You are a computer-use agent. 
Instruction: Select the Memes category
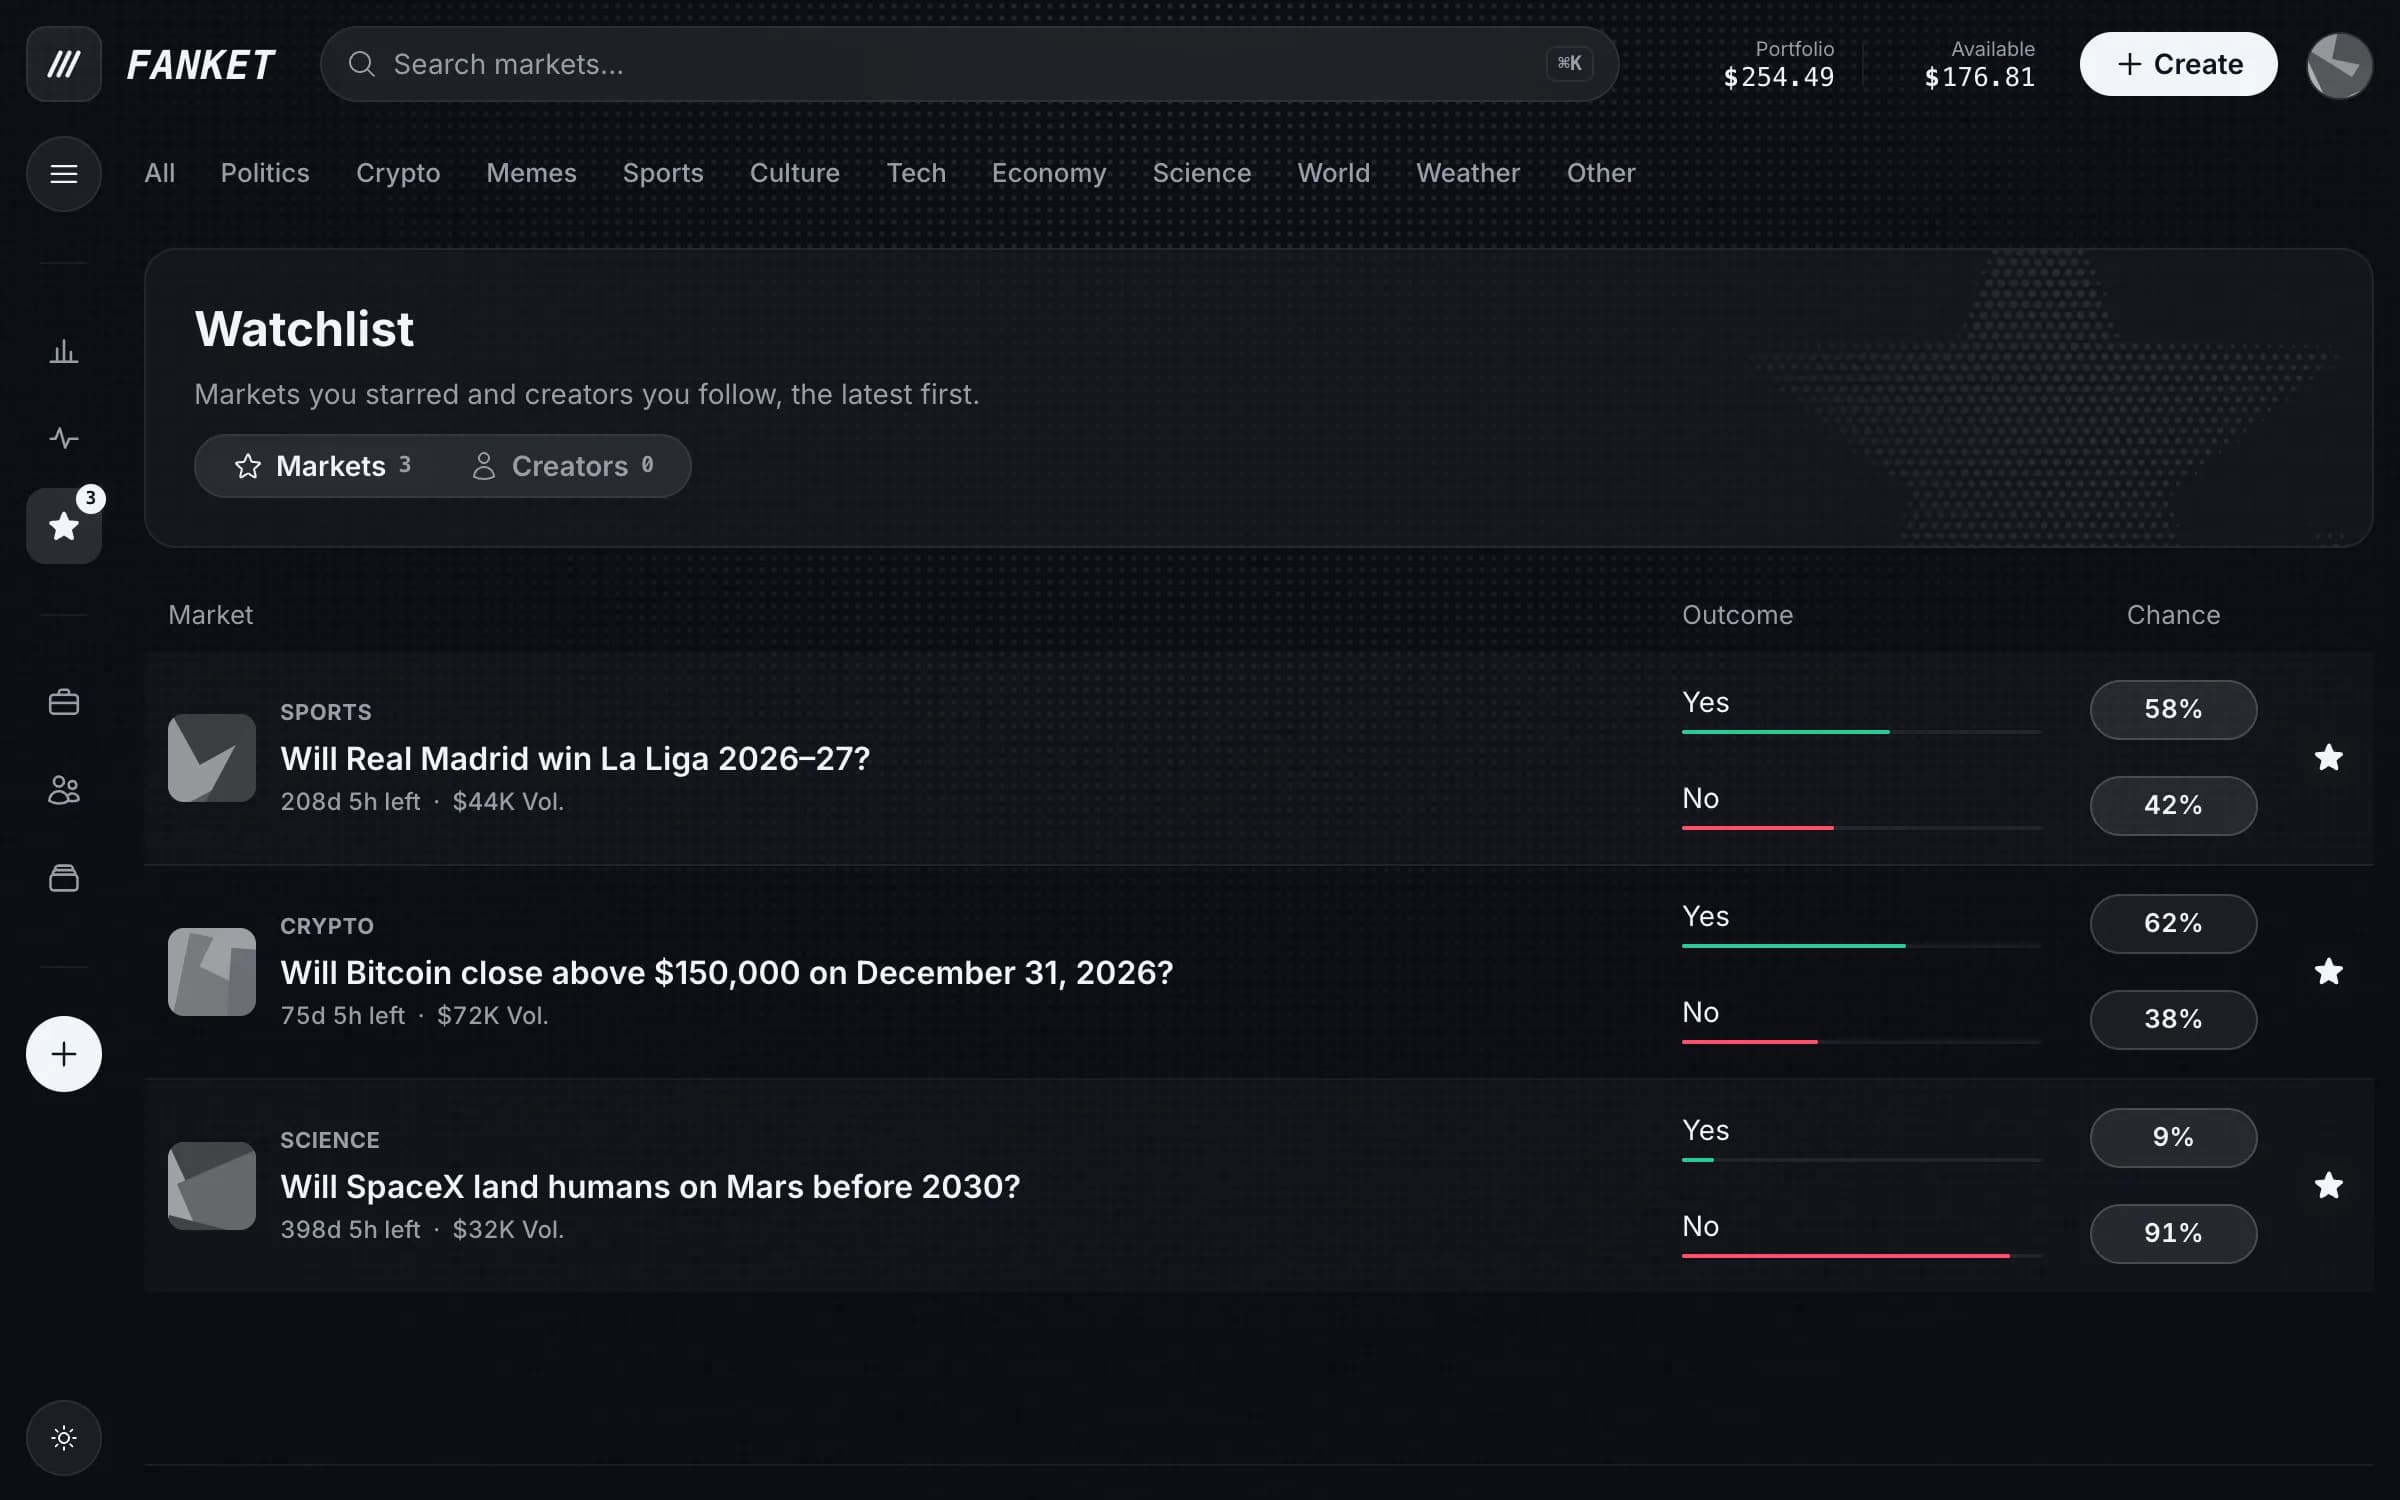(531, 173)
